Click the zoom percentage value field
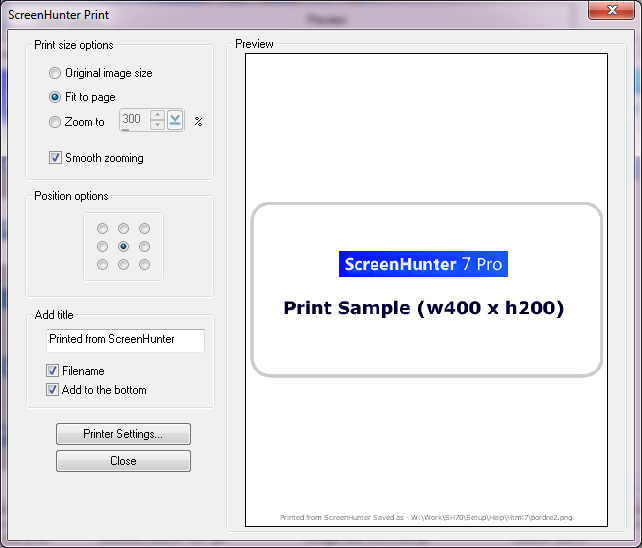 133,120
